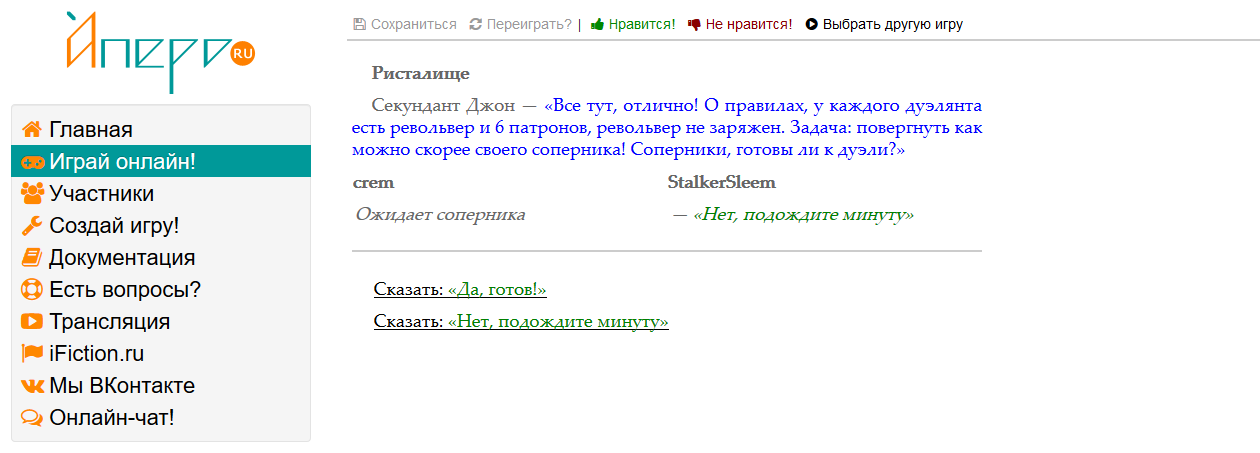Screen dimensions: 1260x453
Task: Click the thumbs-down icon
Action: [694, 24]
